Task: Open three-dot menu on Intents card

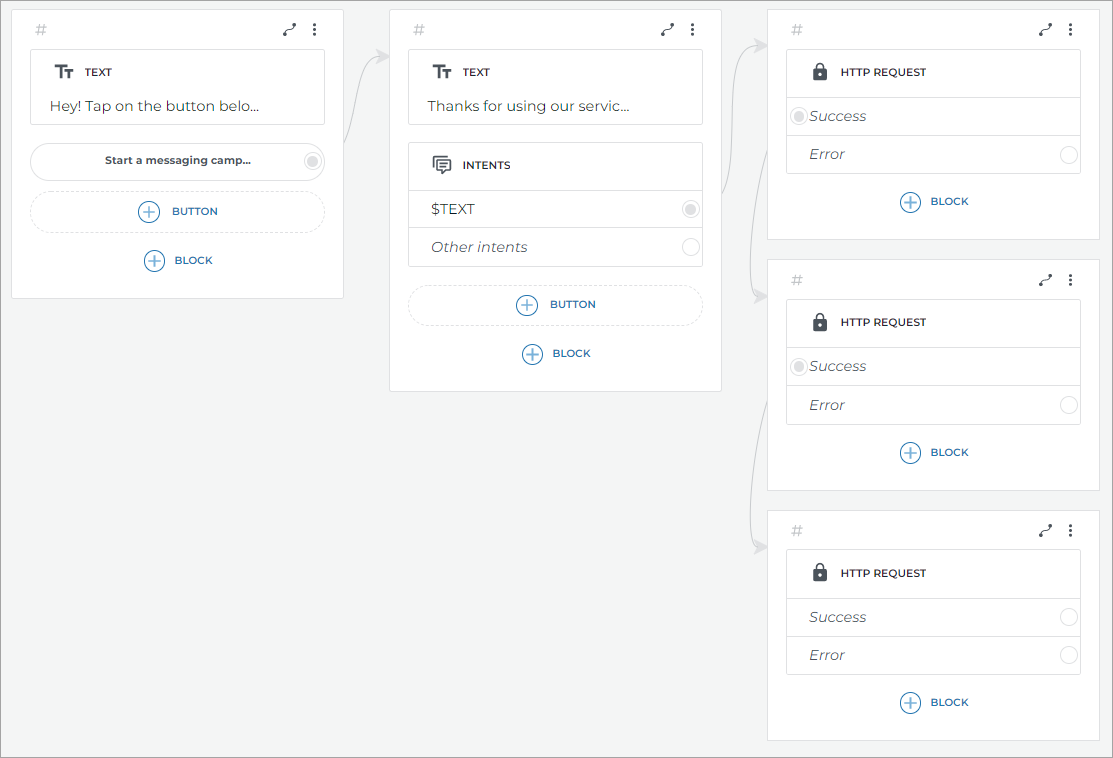Action: pyautogui.click(x=692, y=30)
